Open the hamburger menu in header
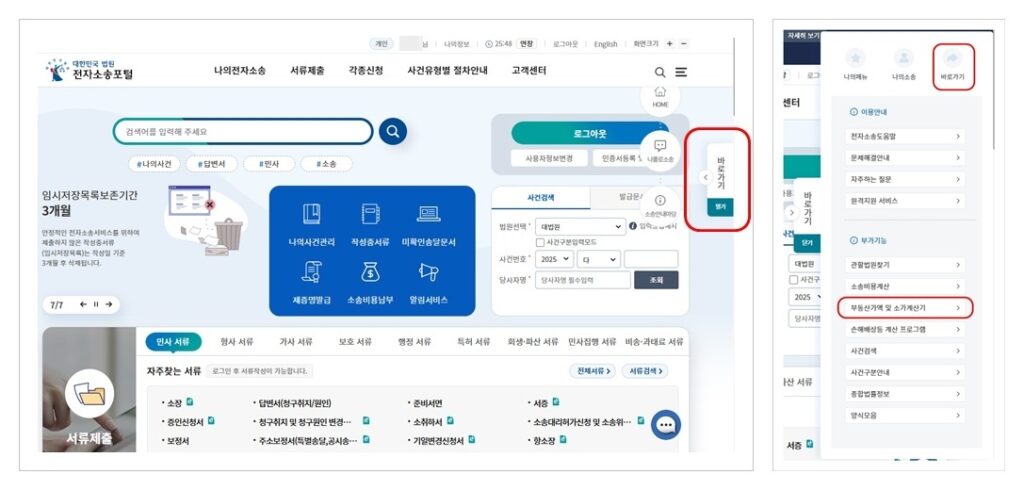The width and height of the screenshot is (1024, 490). pos(681,72)
